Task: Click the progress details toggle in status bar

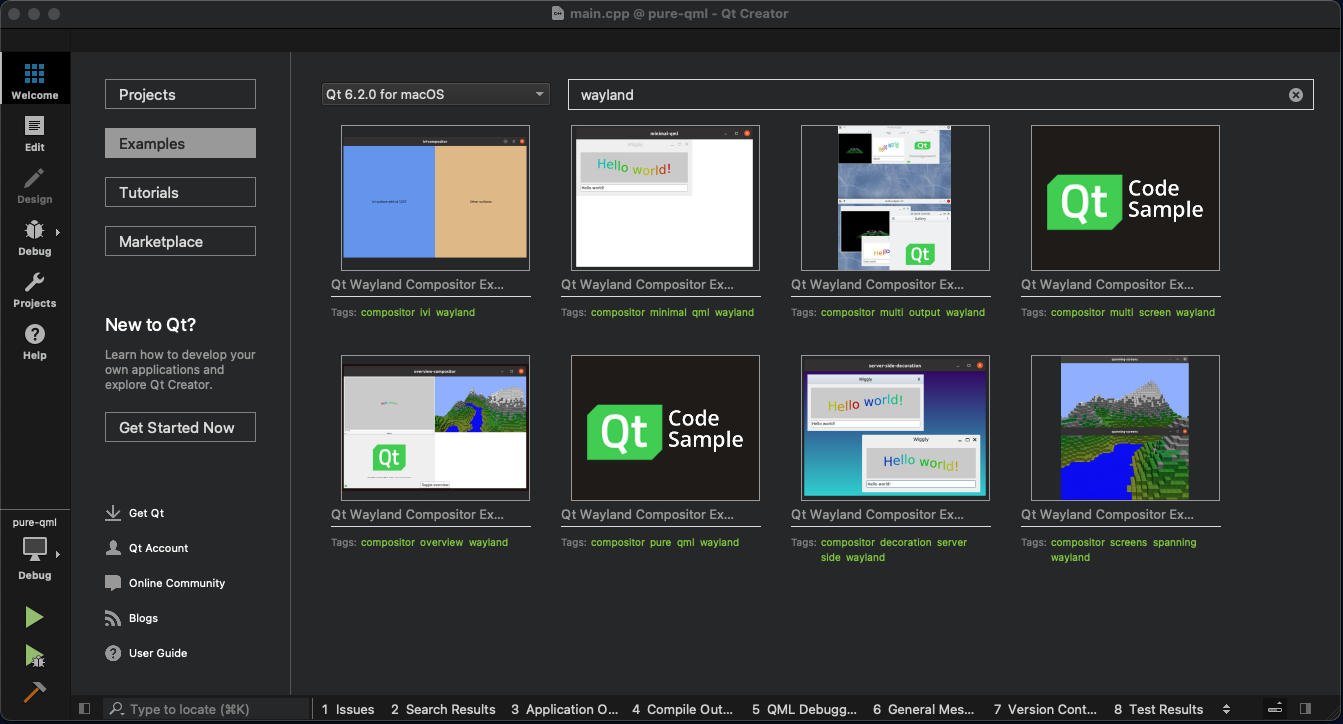Action: [1275, 709]
